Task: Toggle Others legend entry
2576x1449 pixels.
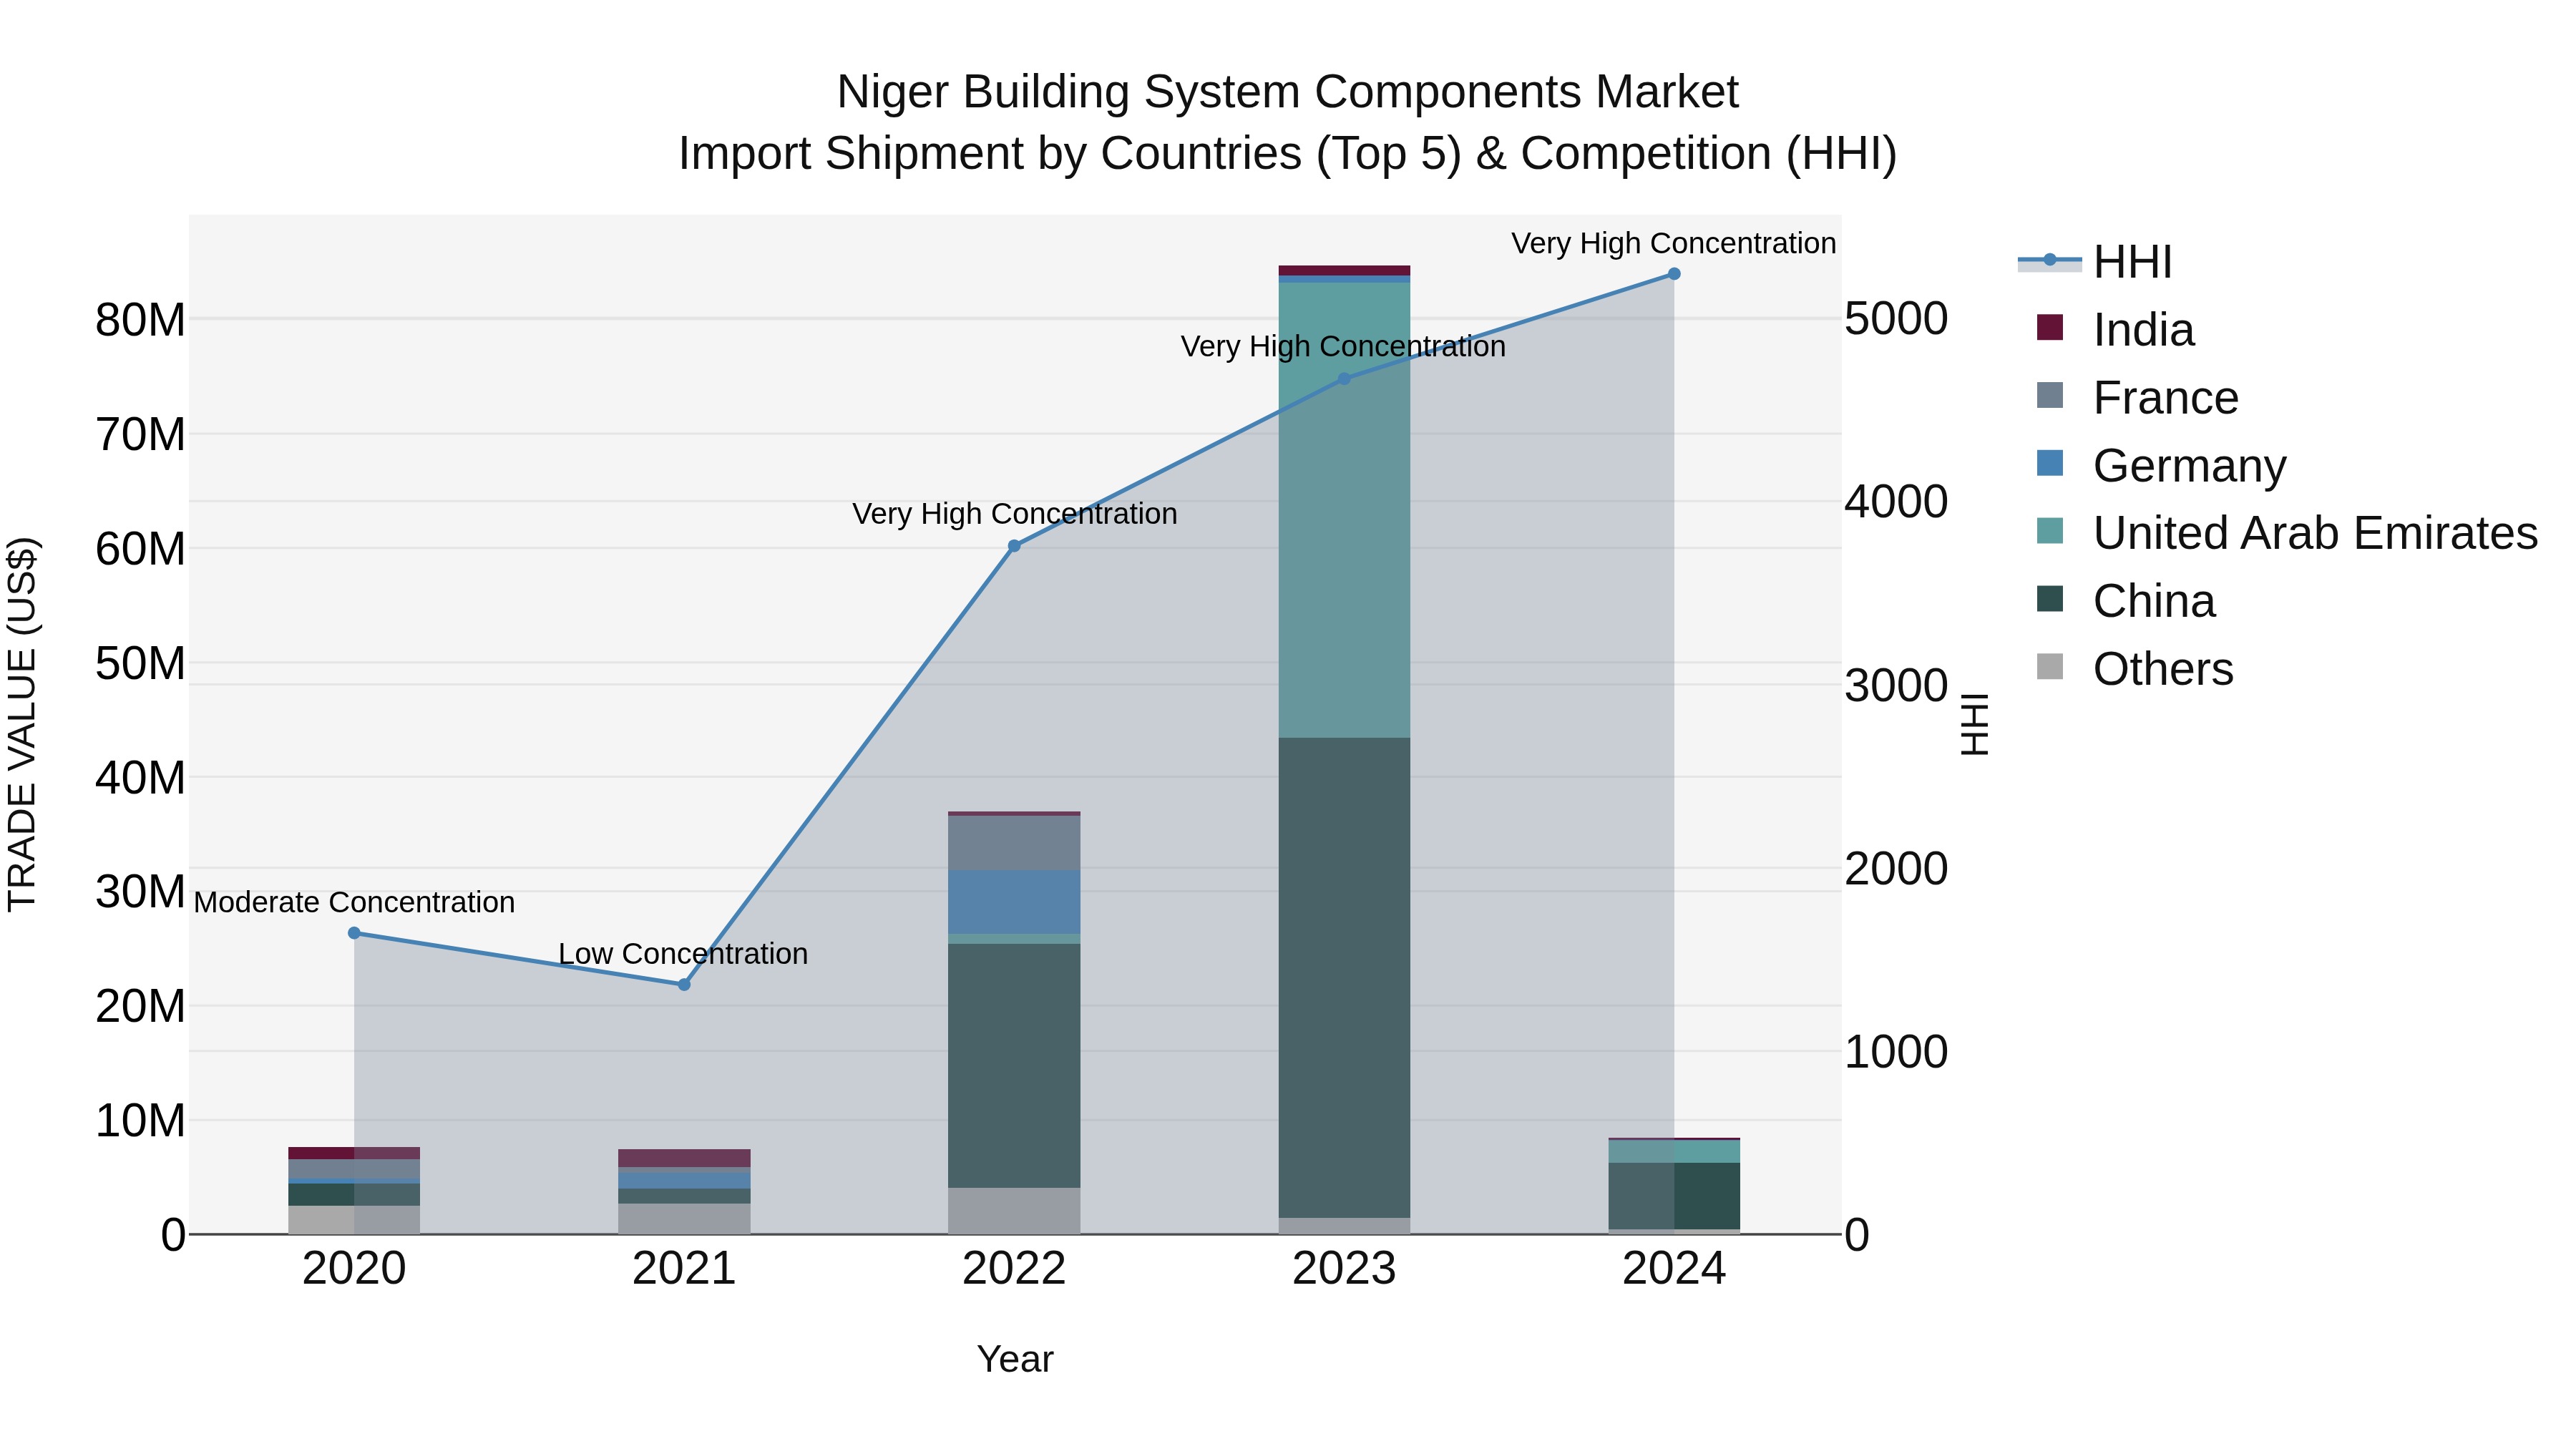Action: 2135,669
